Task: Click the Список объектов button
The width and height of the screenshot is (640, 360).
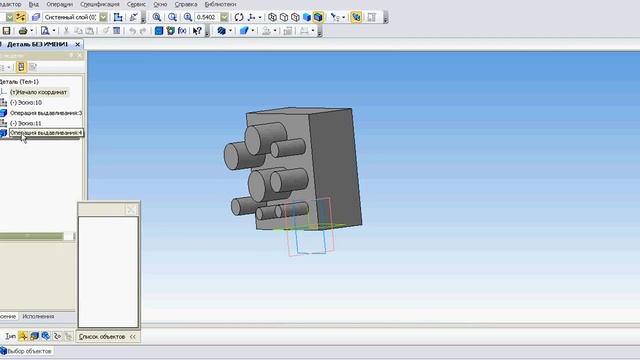Action: coord(102,337)
